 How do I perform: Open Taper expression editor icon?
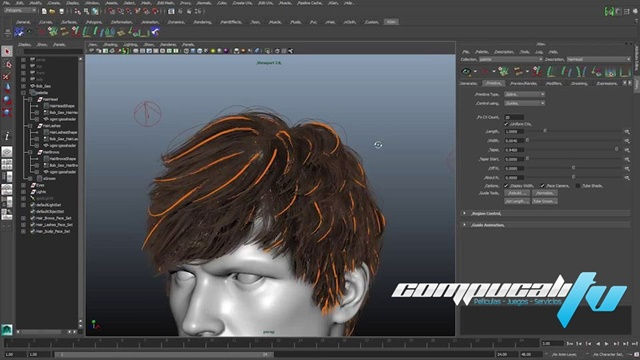[x=627, y=150]
